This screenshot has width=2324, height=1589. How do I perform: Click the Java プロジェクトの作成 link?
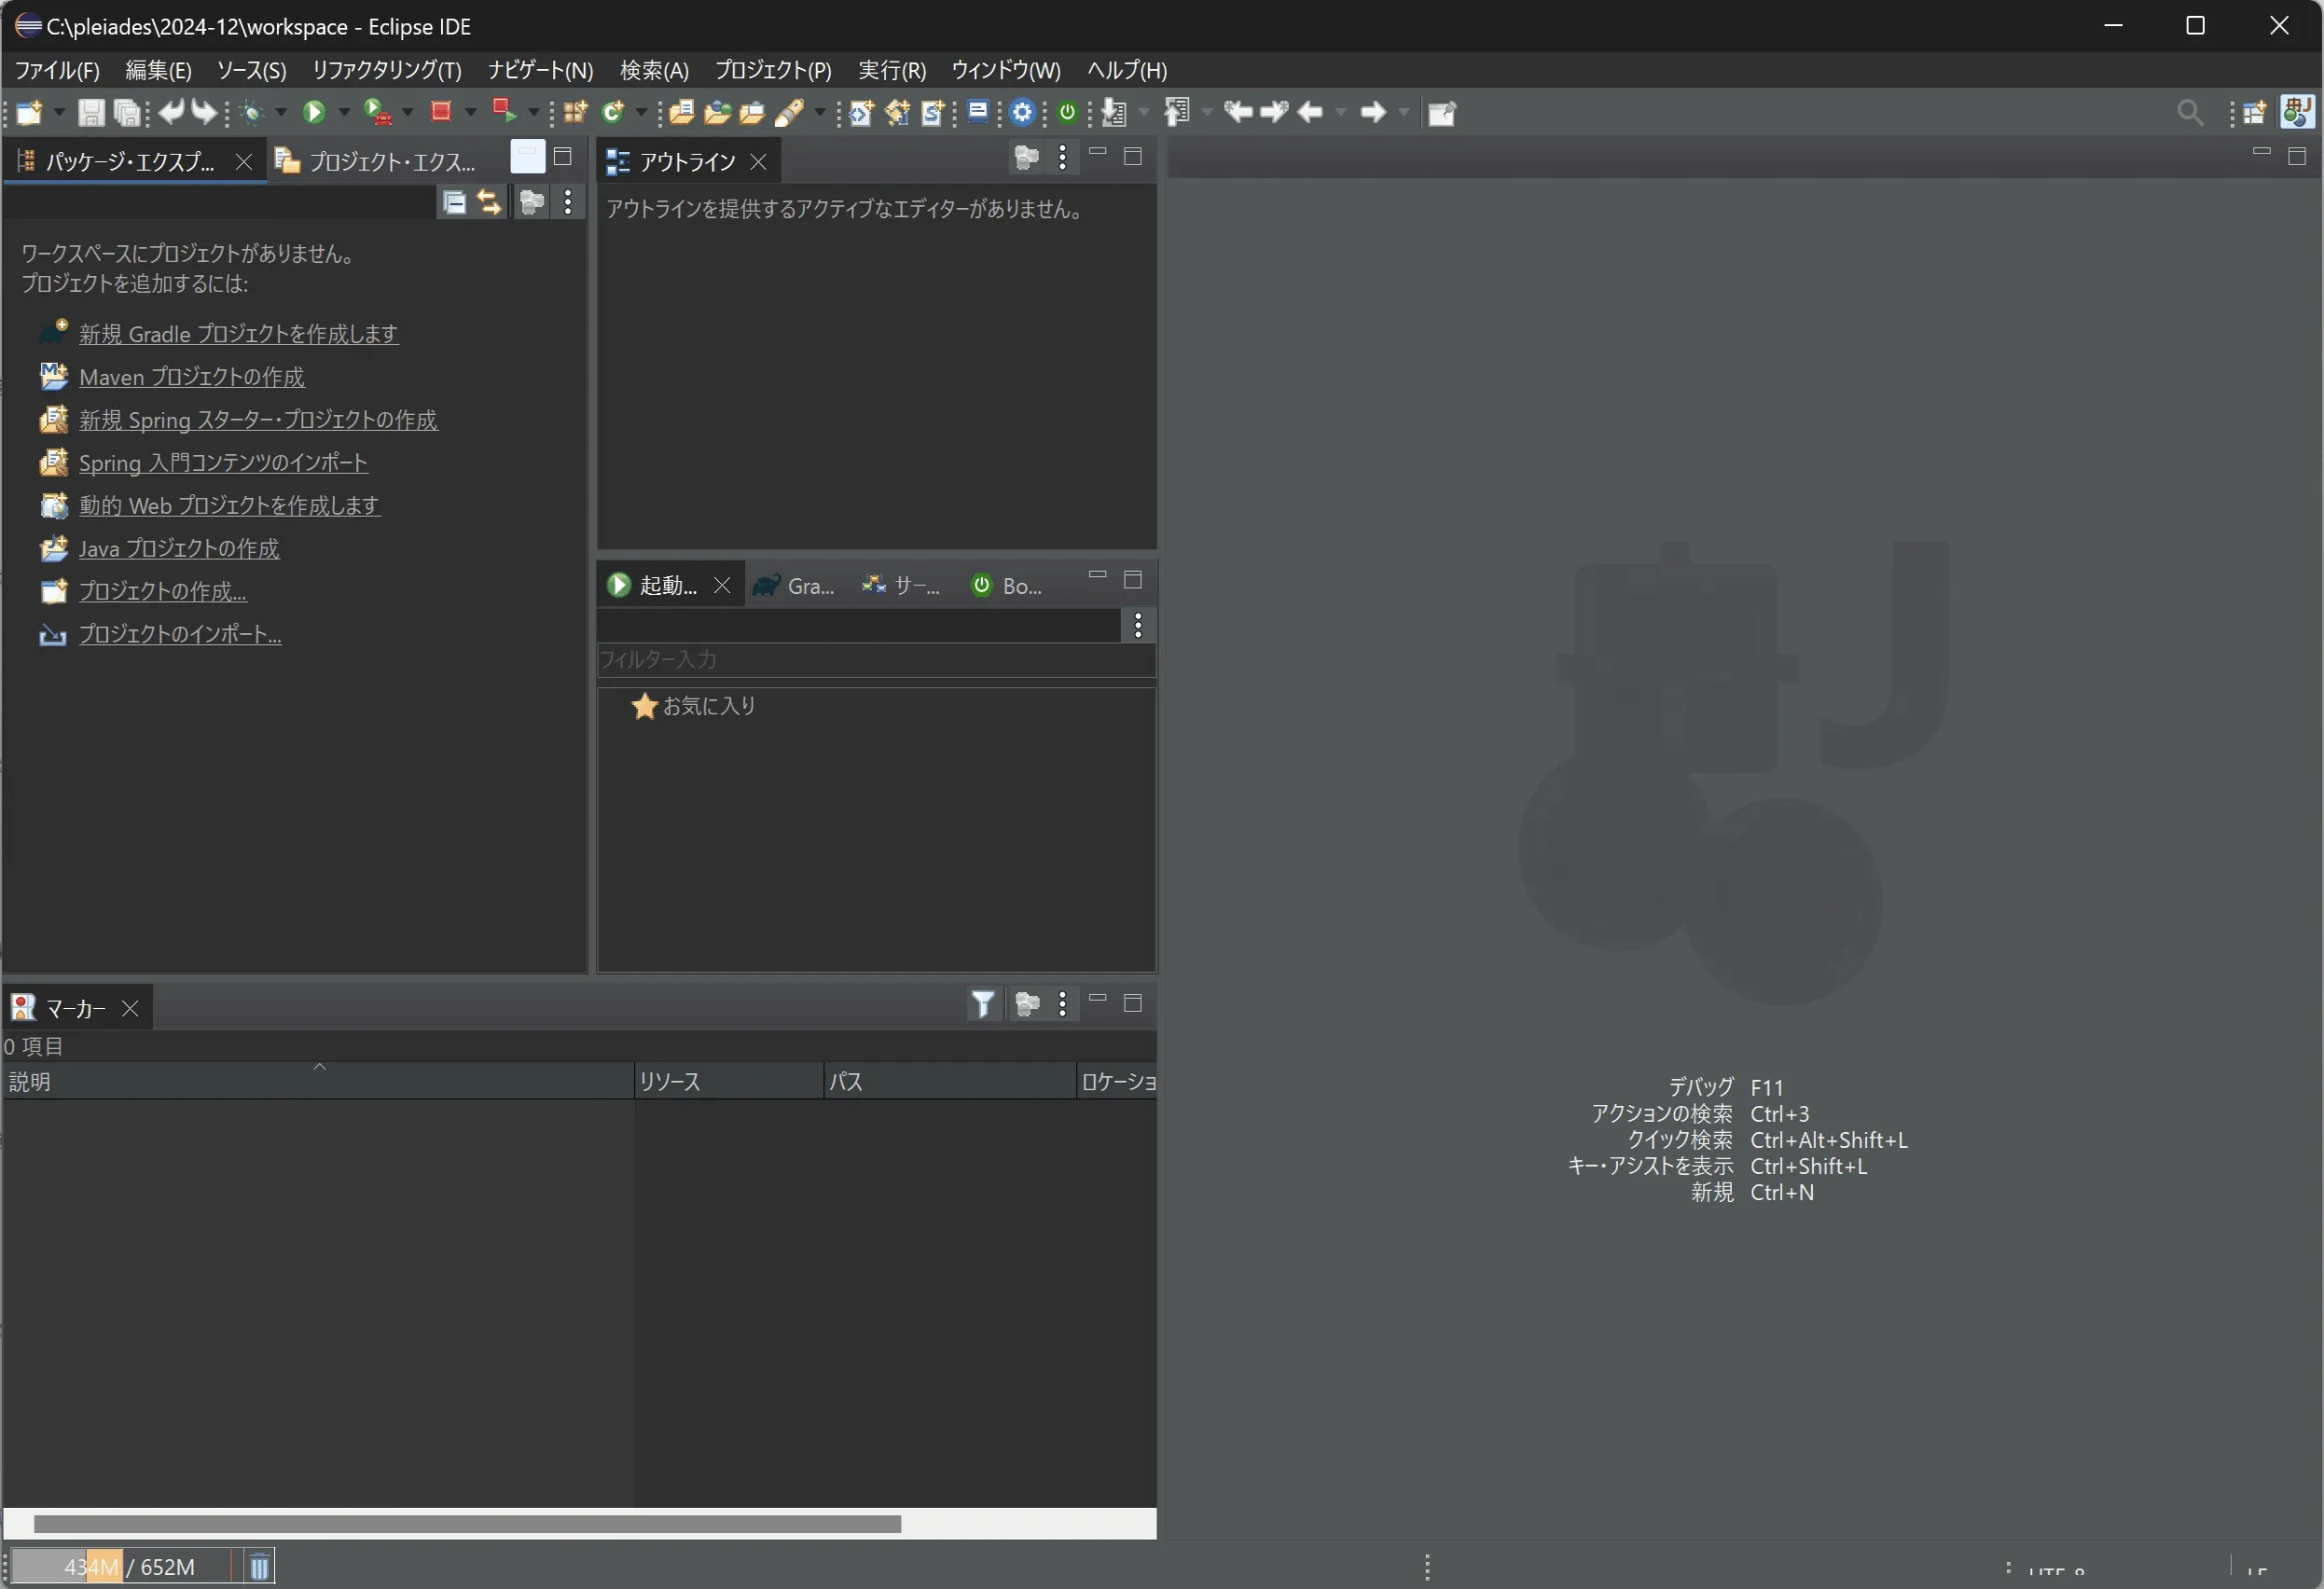(x=180, y=549)
